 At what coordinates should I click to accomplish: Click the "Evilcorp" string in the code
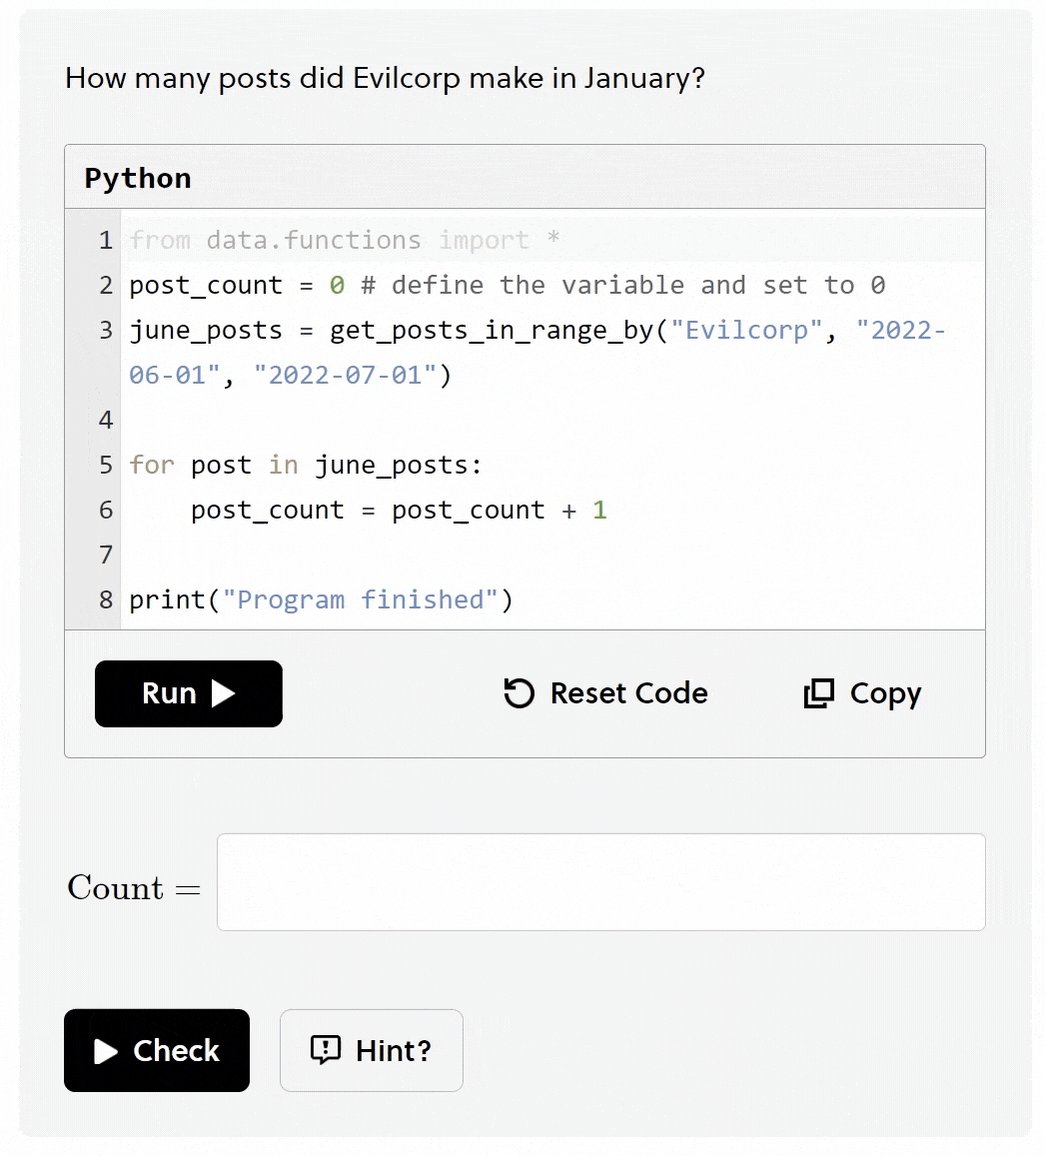coord(746,330)
